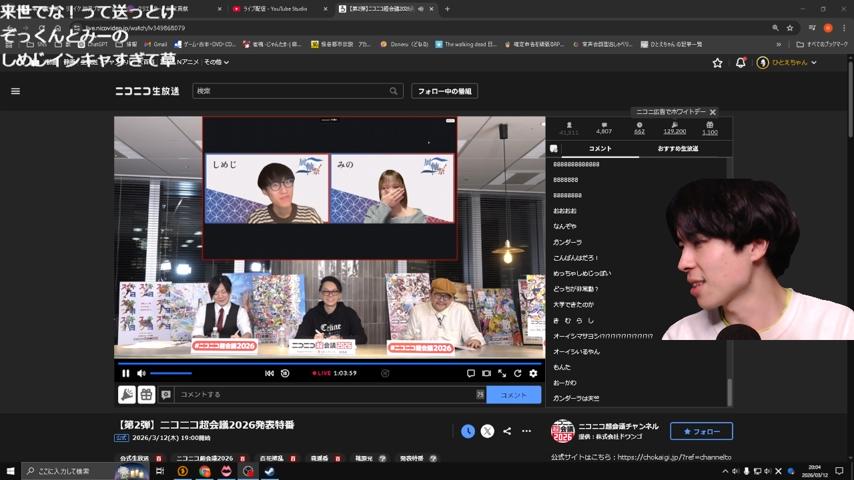
Task: Enter fullscreen with the expand arrows icon
Action: tap(502, 373)
